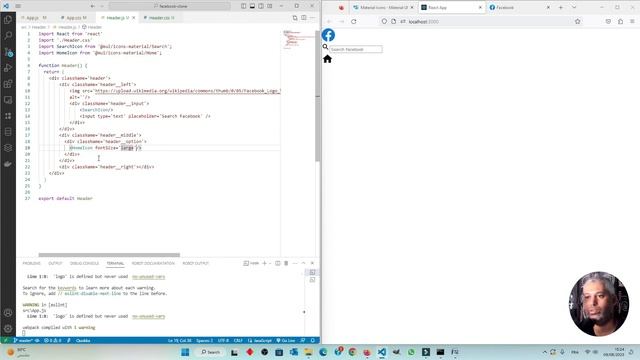The width and height of the screenshot is (640, 360).
Task: Open the Extensions view
Action: (x=8, y=84)
